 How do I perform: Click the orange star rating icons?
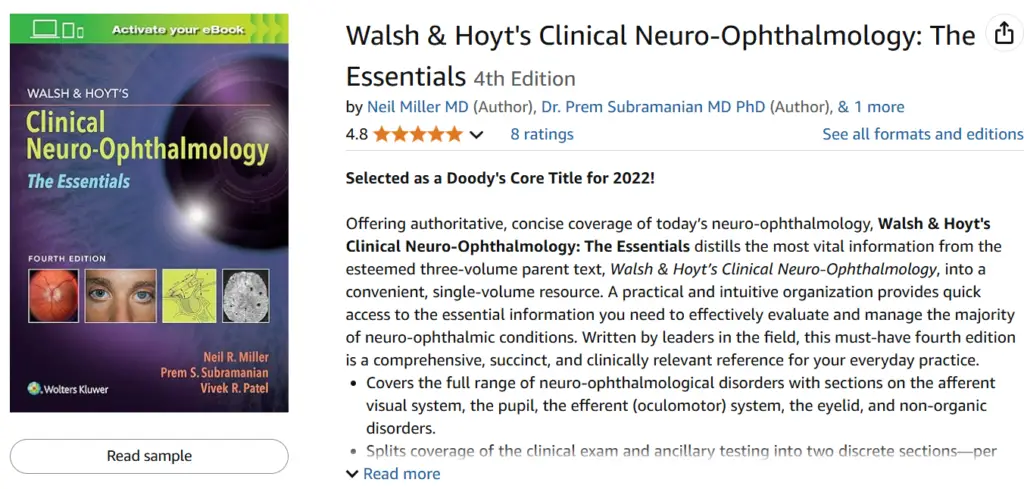[418, 134]
